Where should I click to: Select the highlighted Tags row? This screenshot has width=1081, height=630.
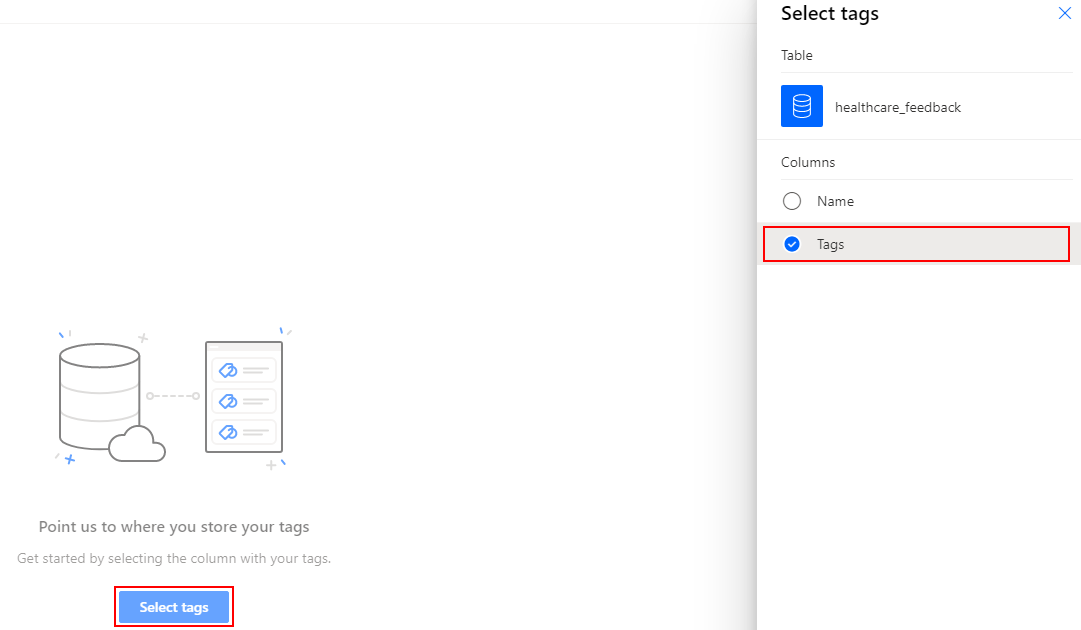pyautogui.click(x=915, y=243)
